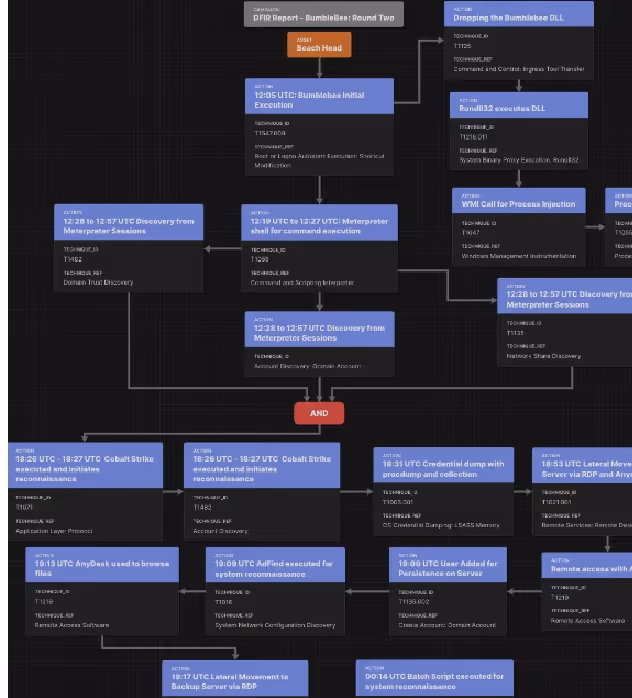This screenshot has height=698, width=632.
Task: Click 'Create Account: Domain Account' text
Action: (447, 625)
